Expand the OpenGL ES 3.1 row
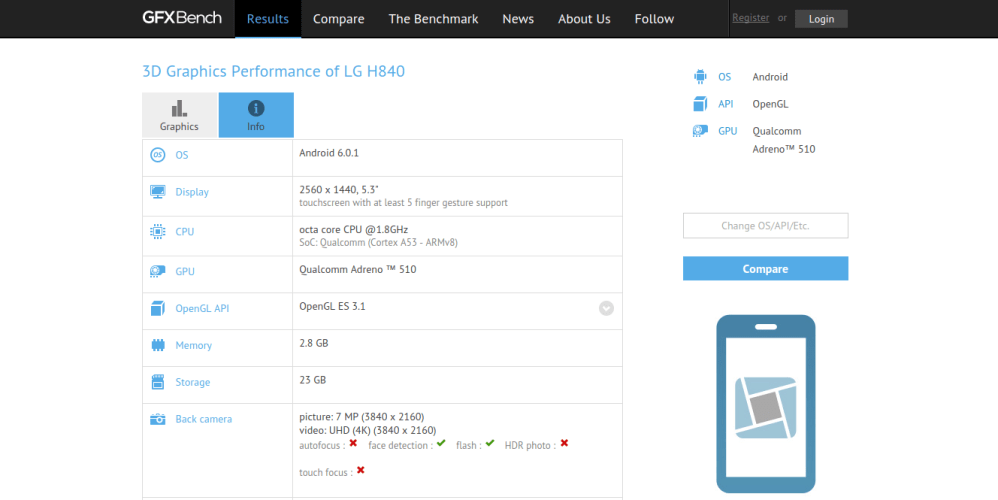 point(606,308)
